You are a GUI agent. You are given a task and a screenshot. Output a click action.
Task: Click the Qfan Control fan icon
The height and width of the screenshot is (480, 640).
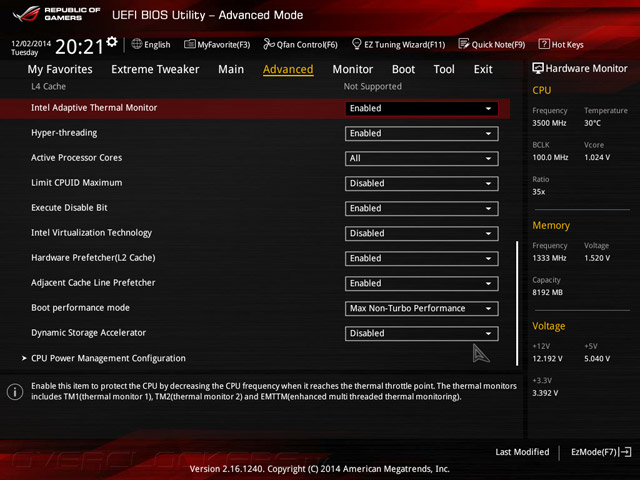click(x=269, y=44)
